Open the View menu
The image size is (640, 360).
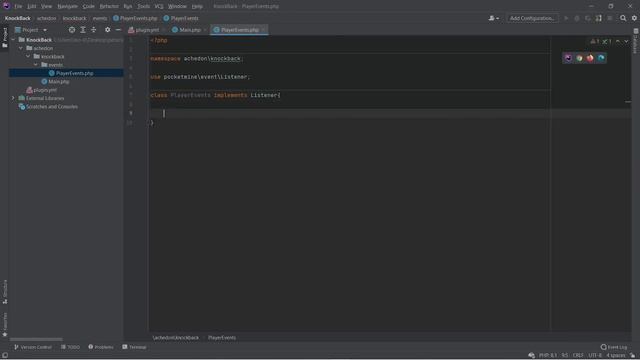(46, 6)
